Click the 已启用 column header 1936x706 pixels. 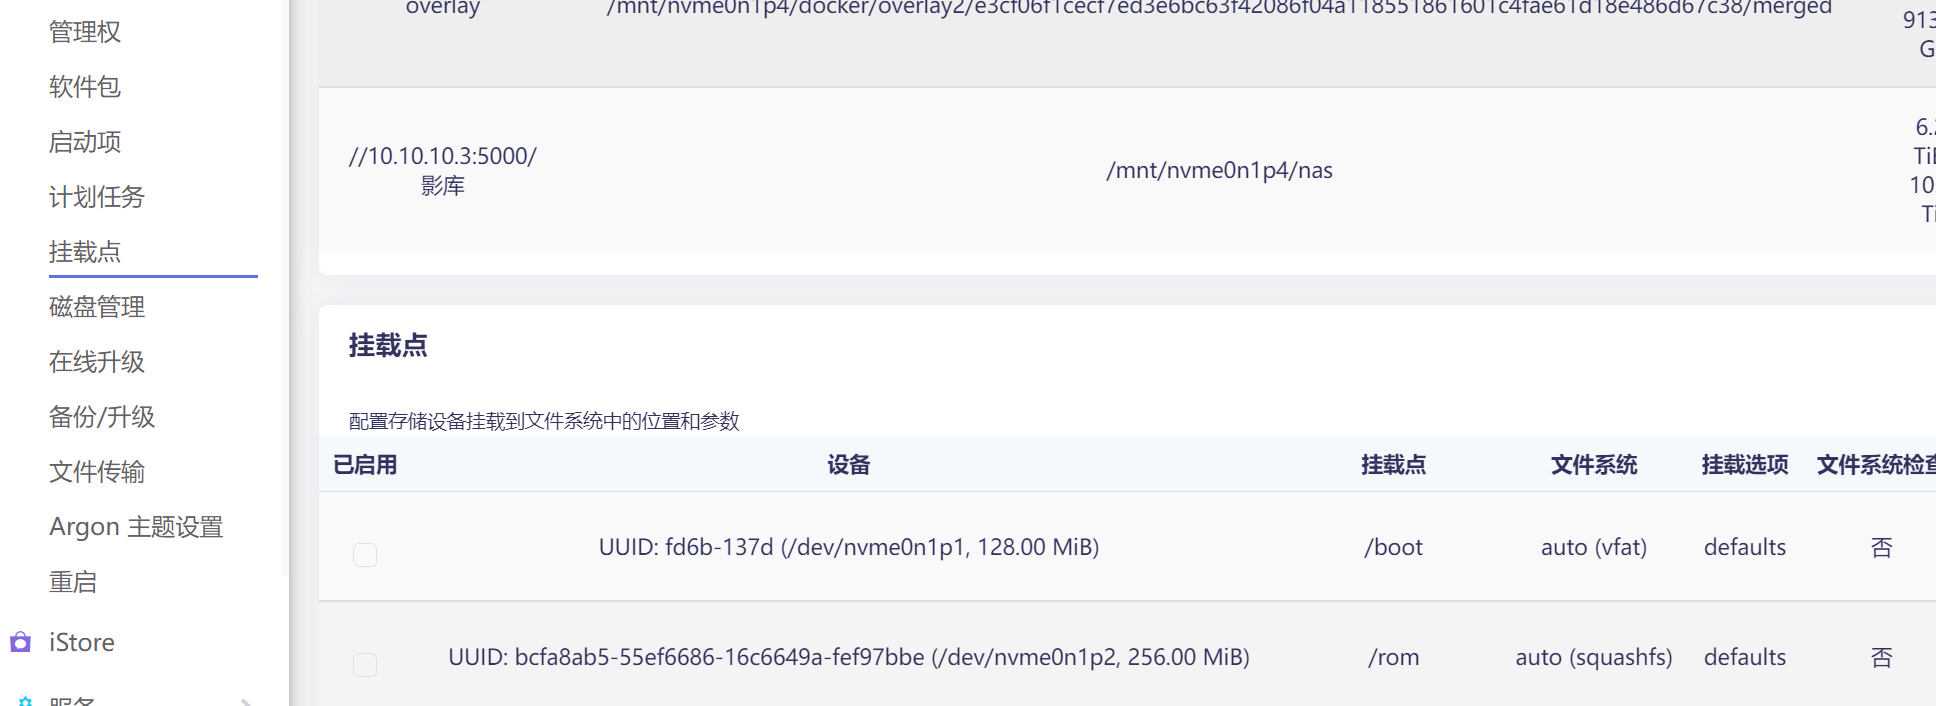tap(364, 465)
